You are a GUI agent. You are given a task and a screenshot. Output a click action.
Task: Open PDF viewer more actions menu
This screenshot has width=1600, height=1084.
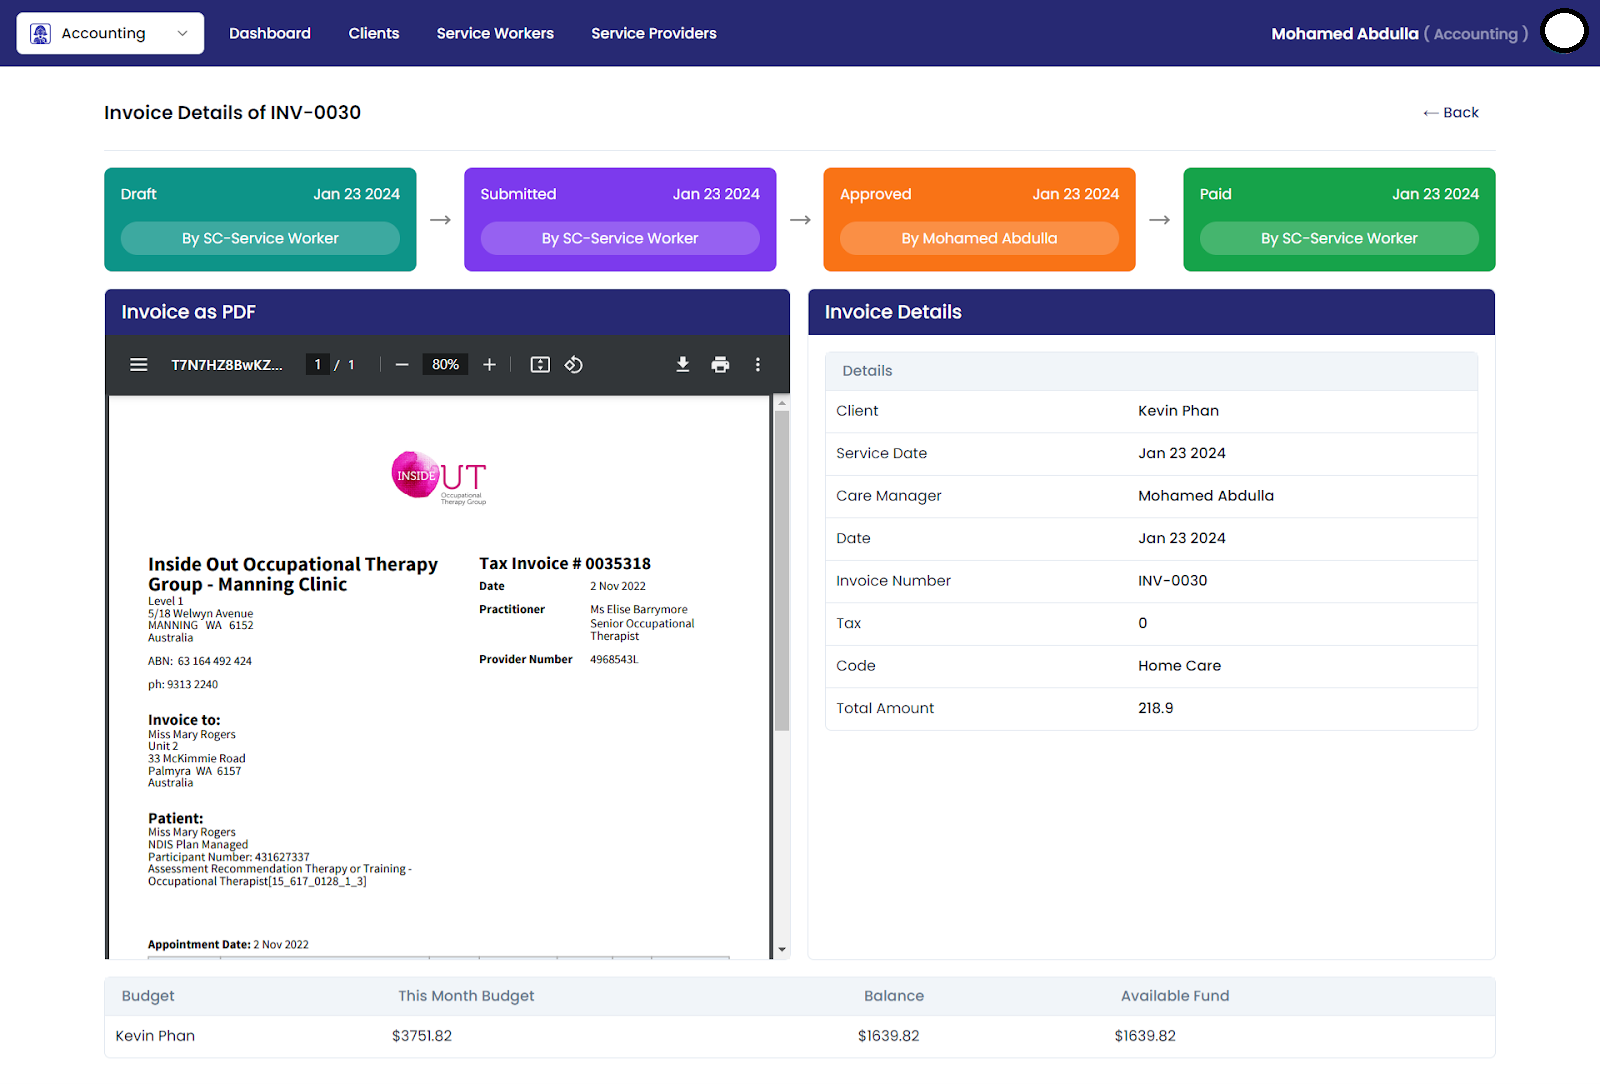tap(758, 365)
